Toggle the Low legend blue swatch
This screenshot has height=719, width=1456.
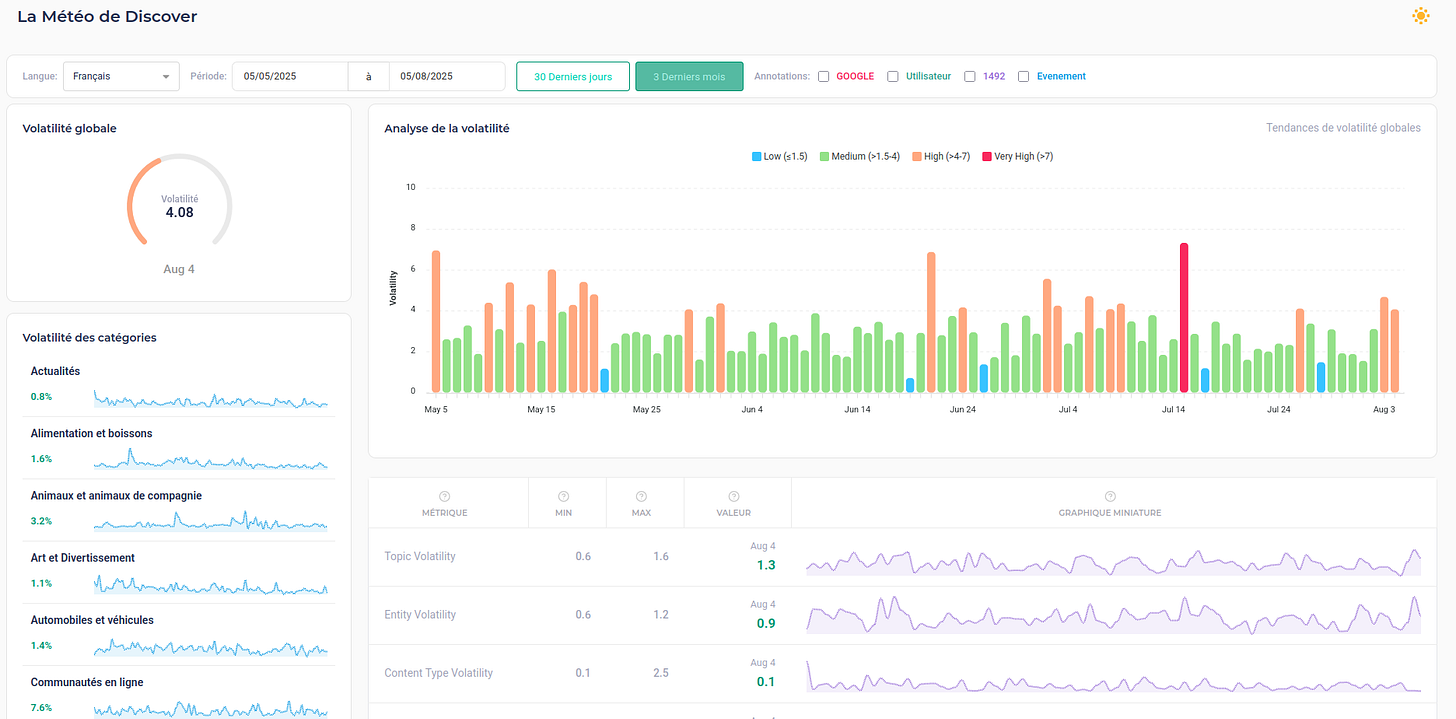(x=757, y=156)
